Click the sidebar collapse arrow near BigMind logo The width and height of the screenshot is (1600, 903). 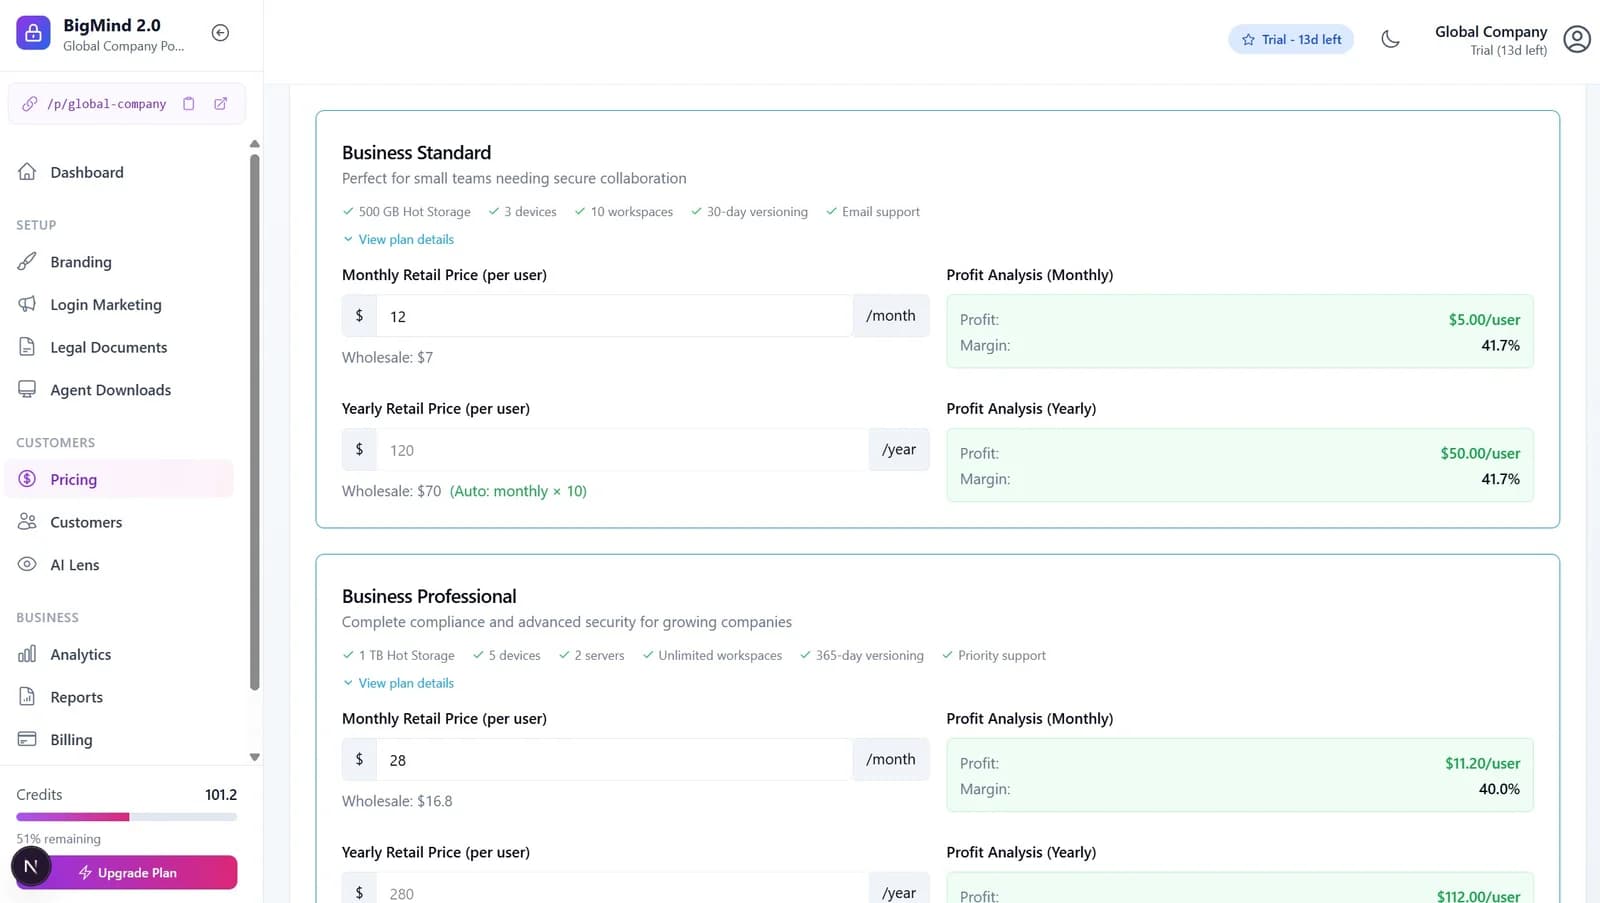pyautogui.click(x=219, y=31)
